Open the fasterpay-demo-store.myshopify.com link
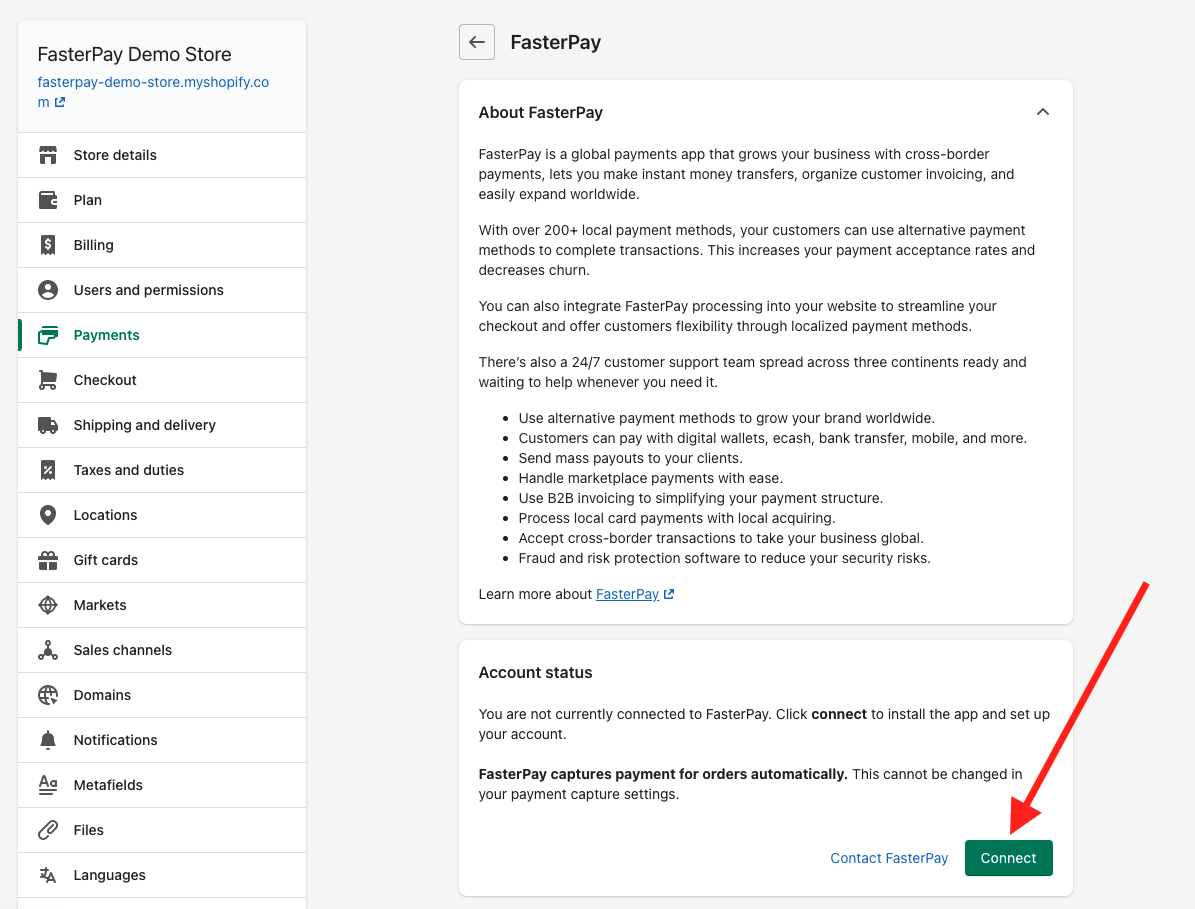This screenshot has width=1195, height=909. pos(153,92)
